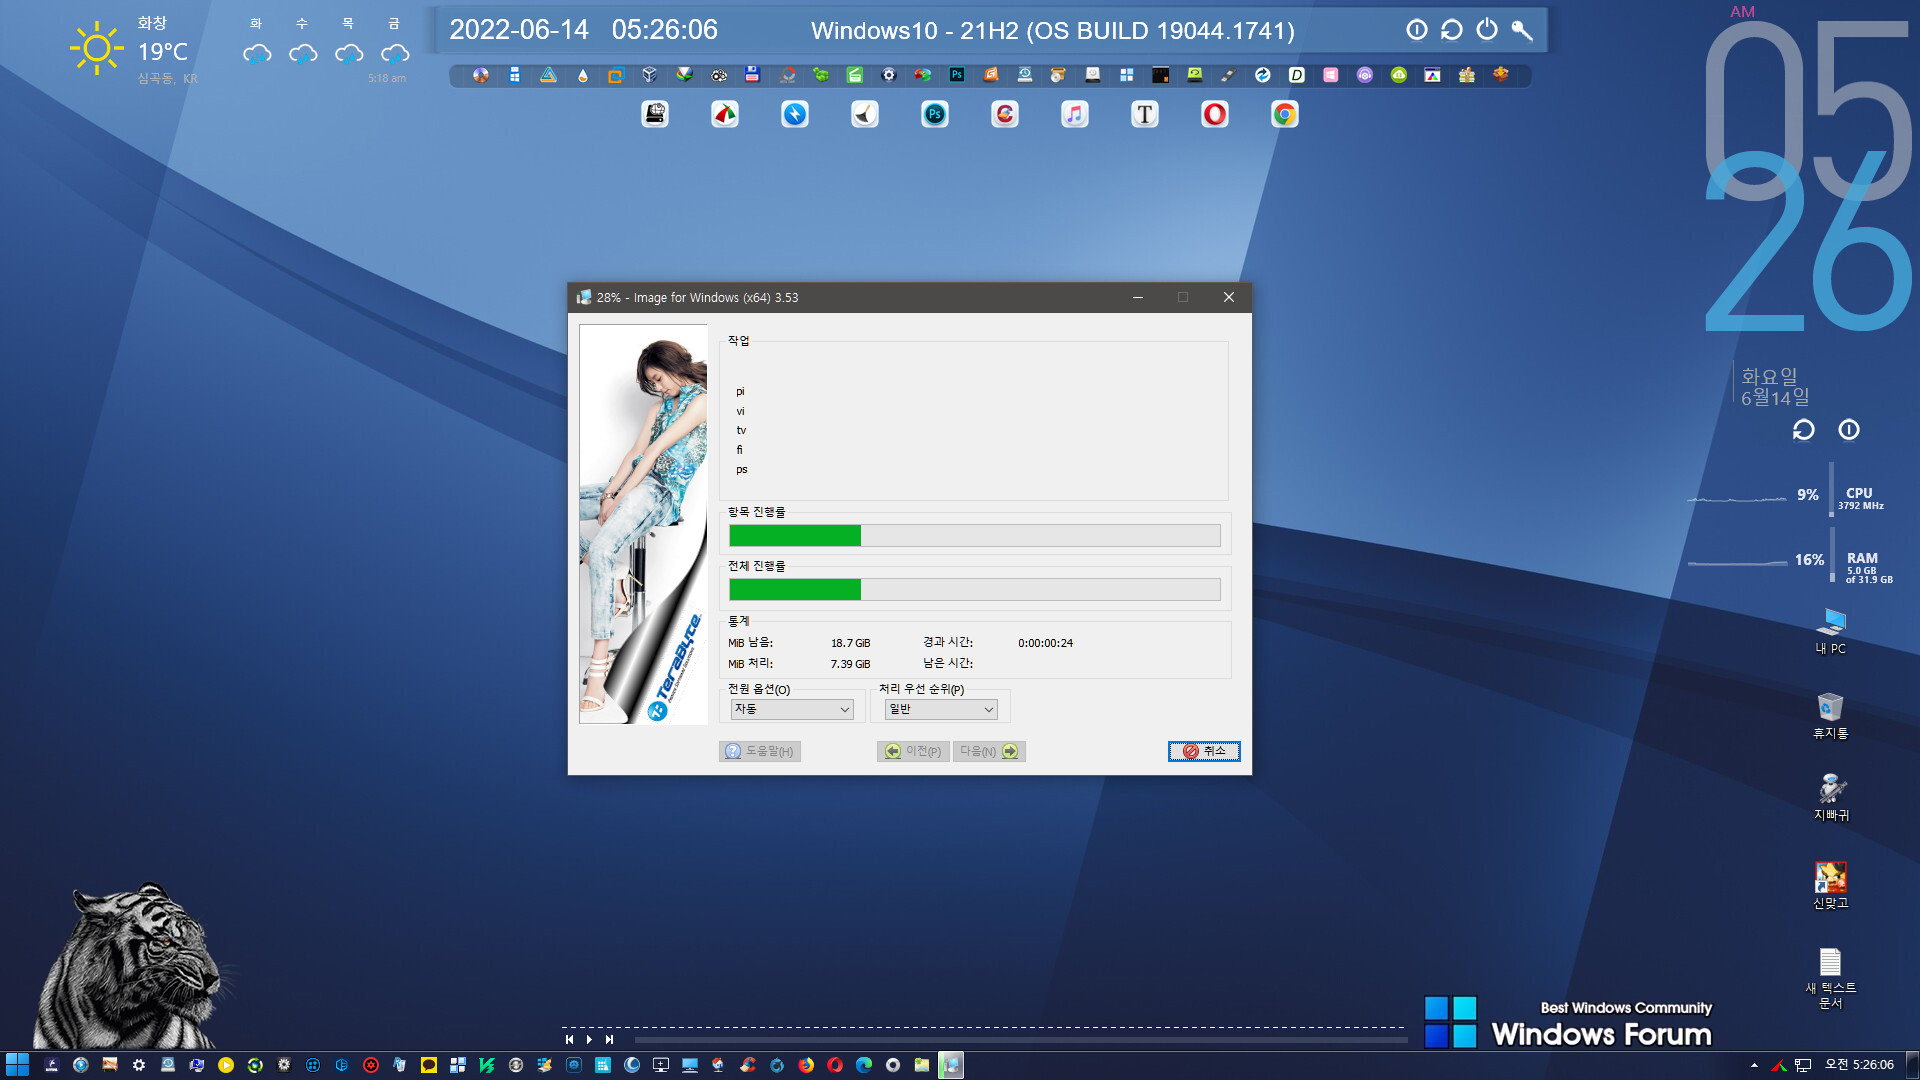Viewport: 1920px width, 1080px height.
Task: Open Firefox from the taskbar
Action: (806, 1065)
